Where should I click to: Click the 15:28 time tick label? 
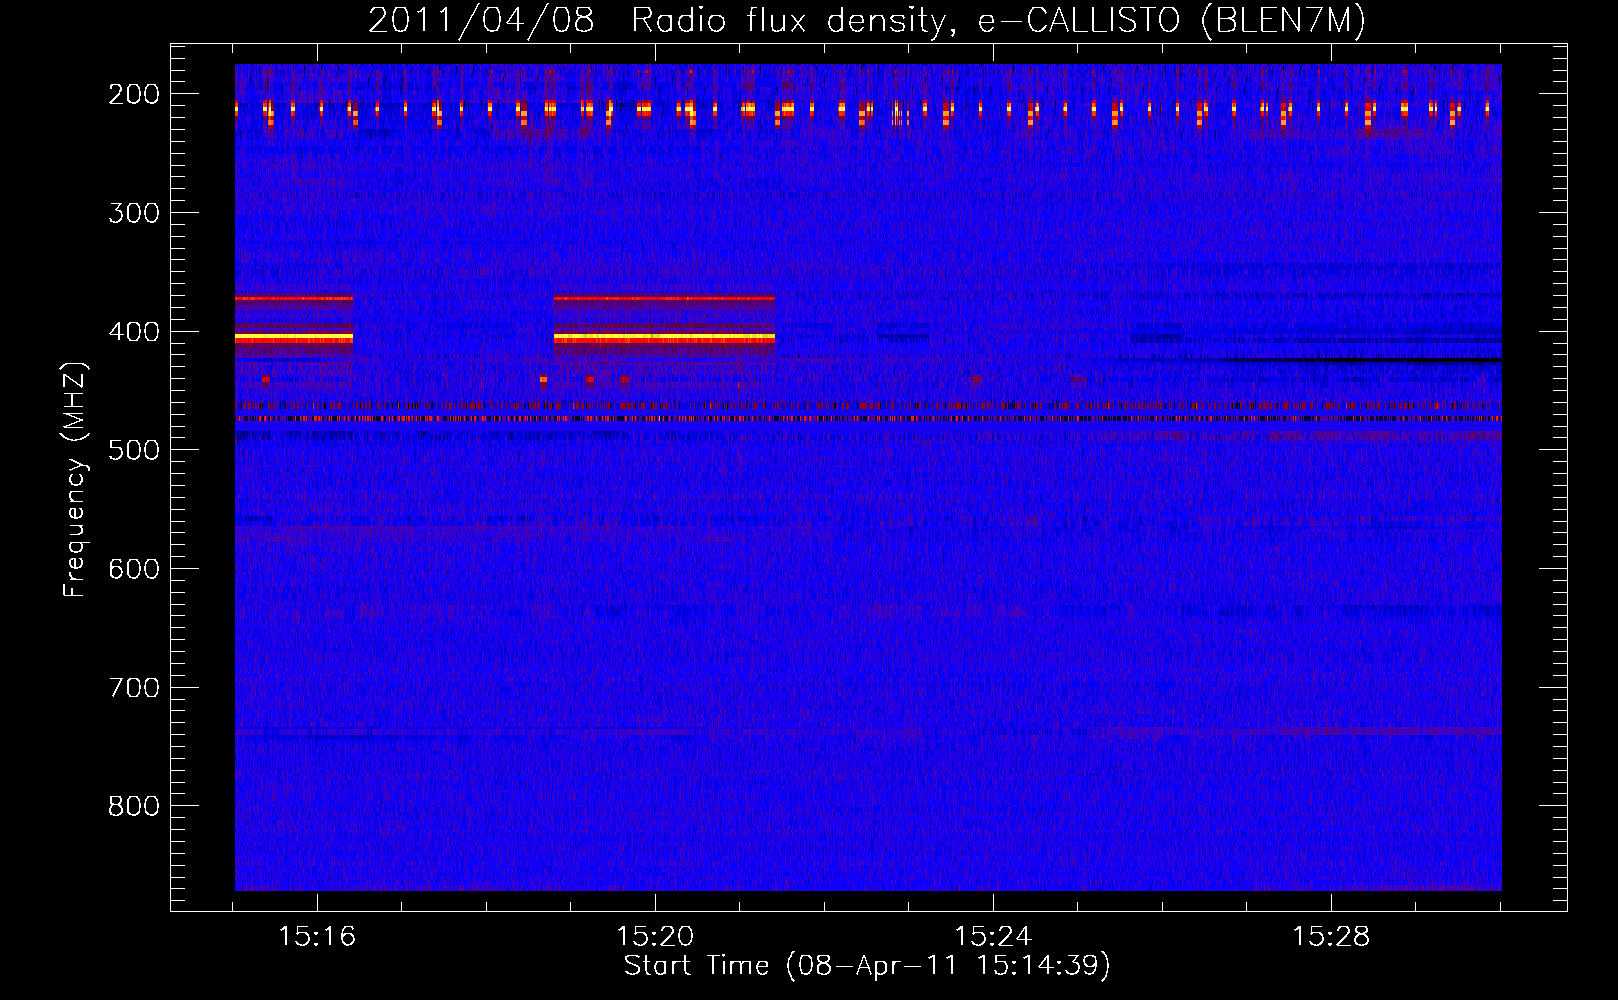1331,936
